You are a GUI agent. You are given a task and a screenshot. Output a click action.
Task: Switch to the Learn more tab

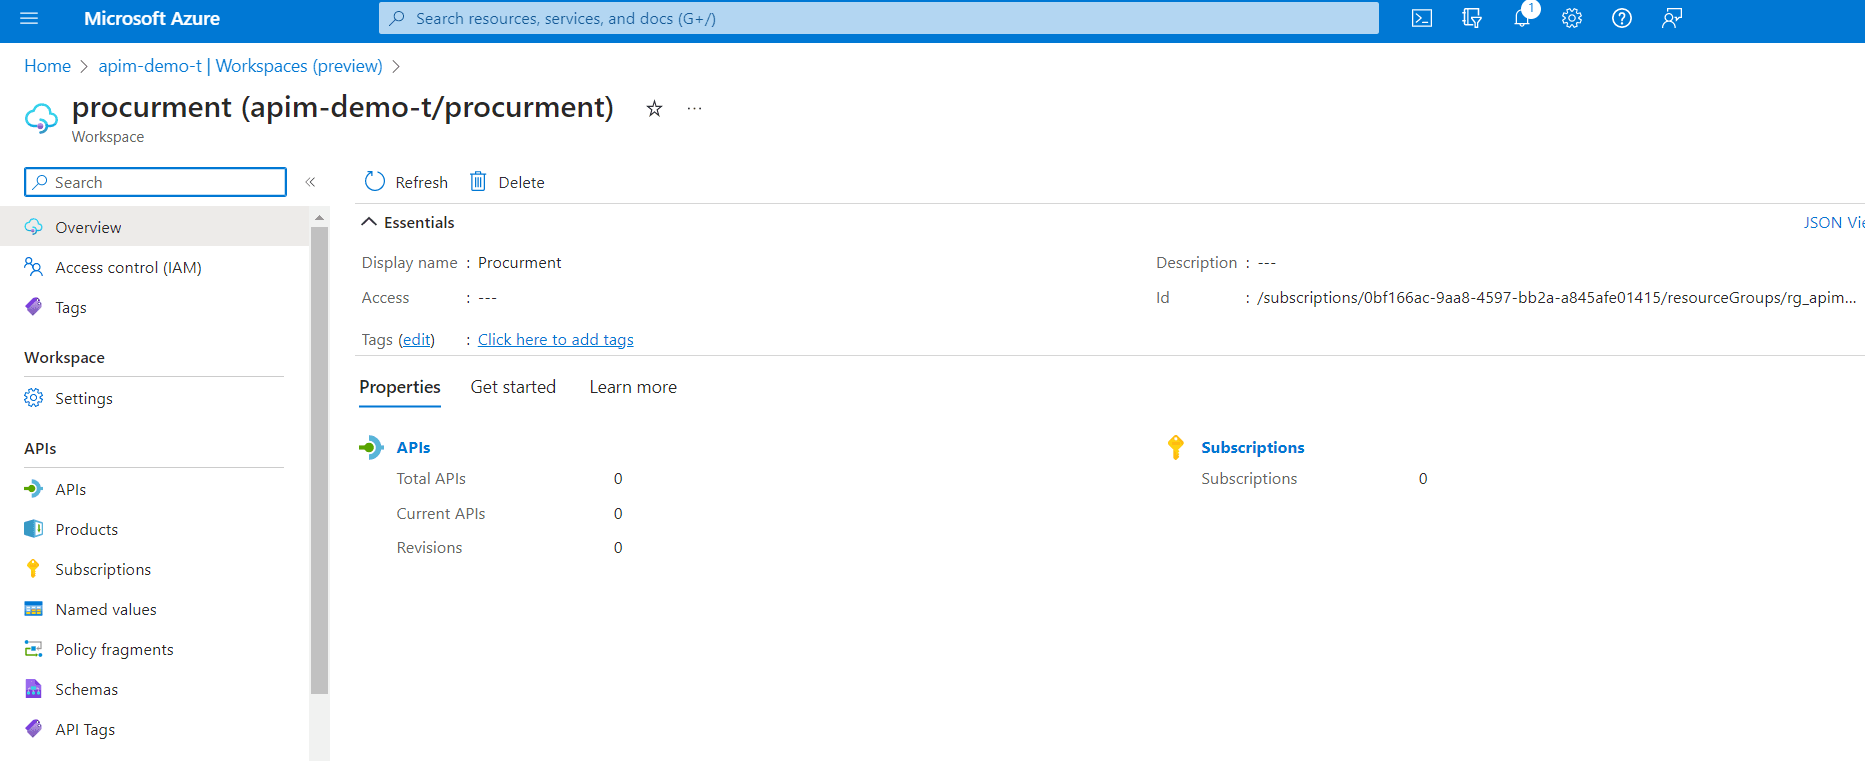click(633, 387)
